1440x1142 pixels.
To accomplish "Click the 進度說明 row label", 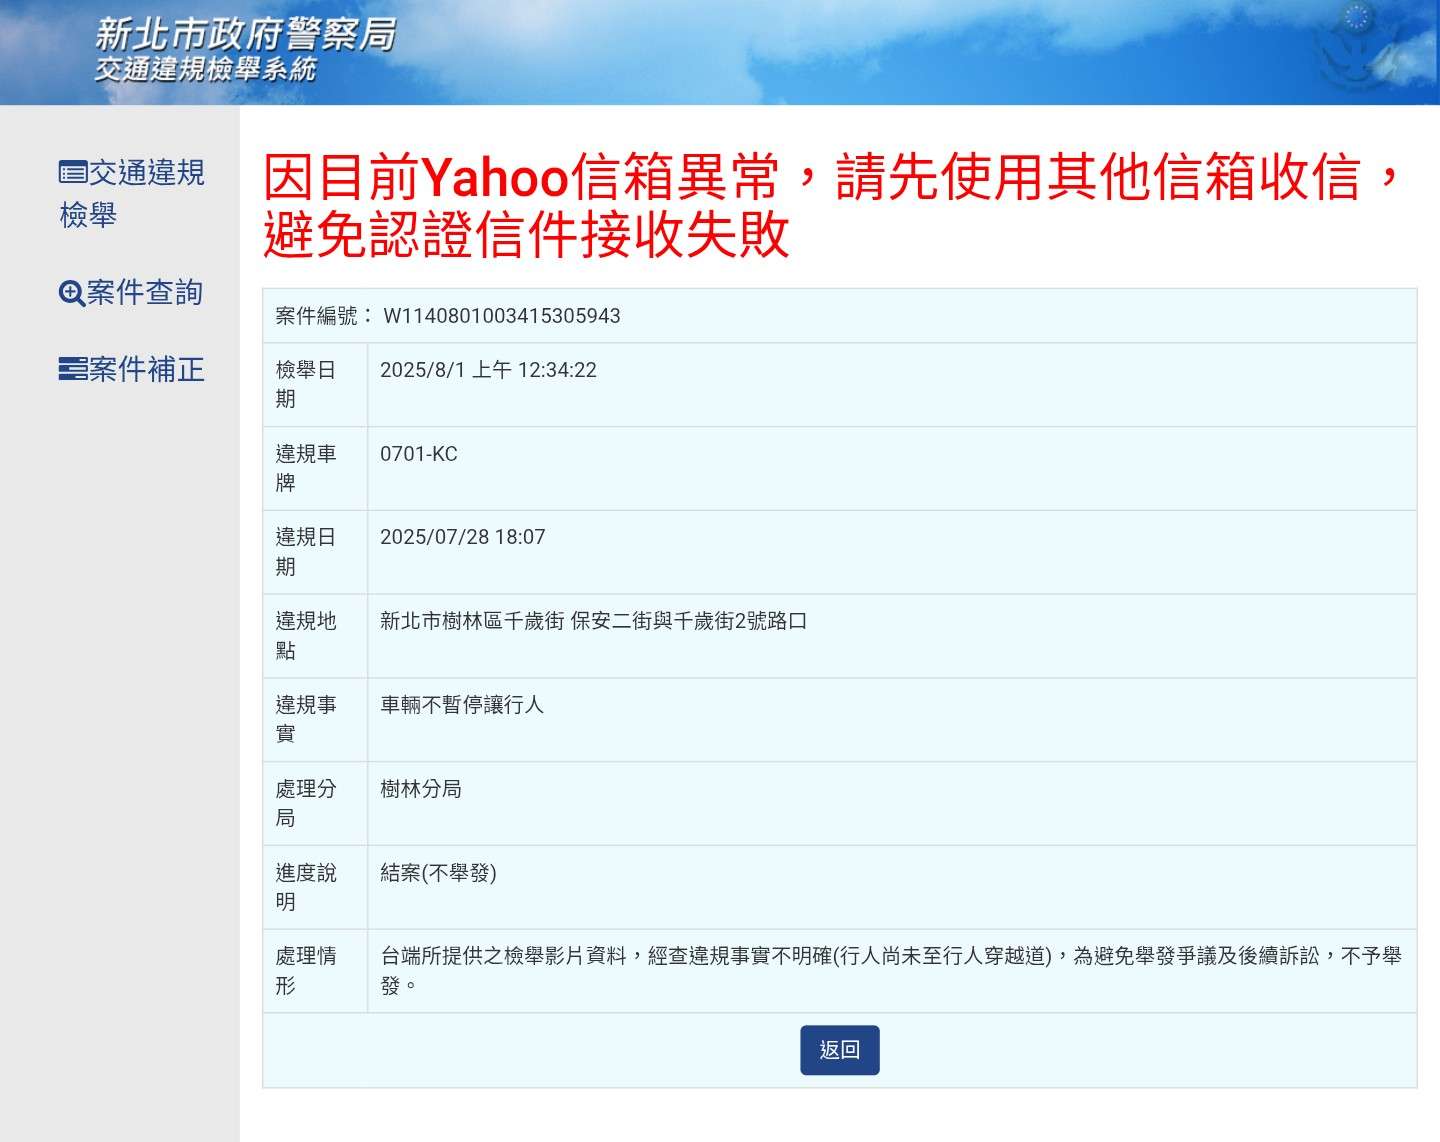I will click(306, 887).
